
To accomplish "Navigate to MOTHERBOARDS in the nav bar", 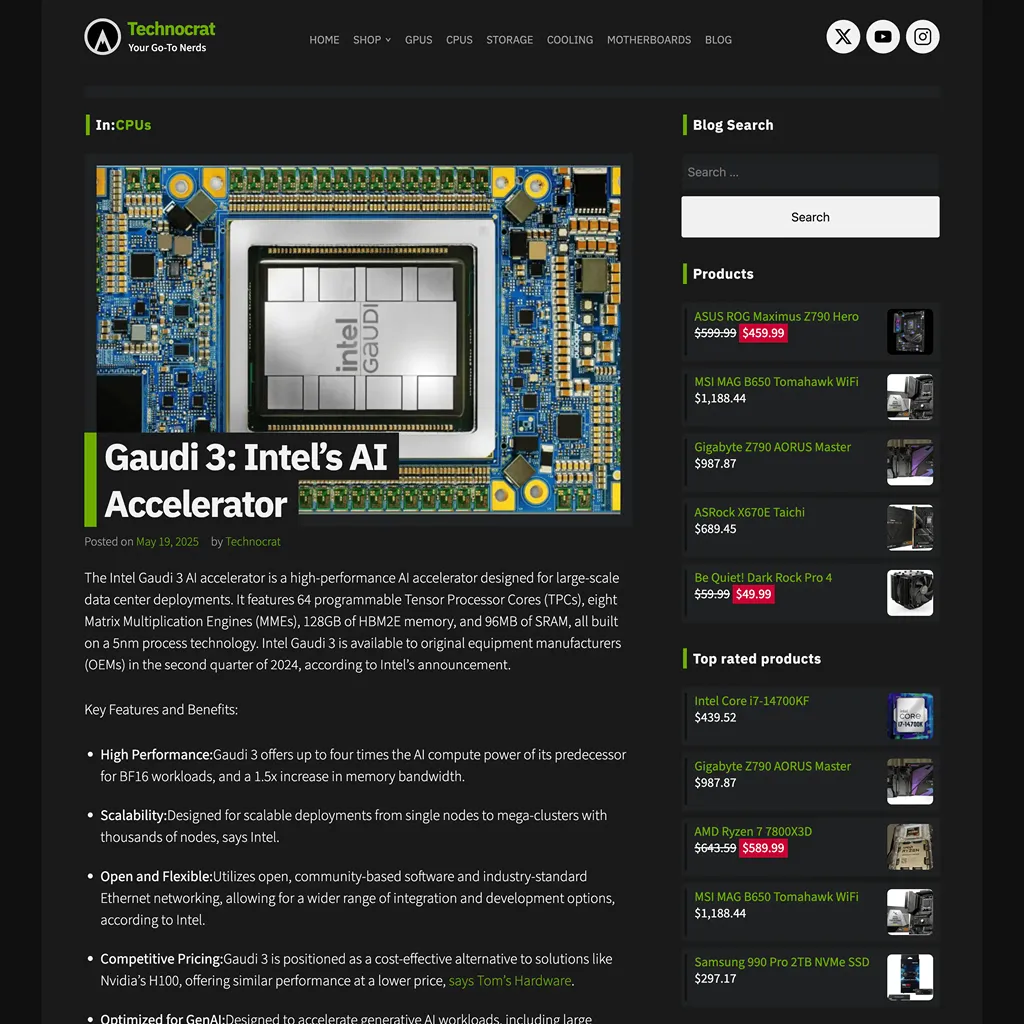I will 649,40.
